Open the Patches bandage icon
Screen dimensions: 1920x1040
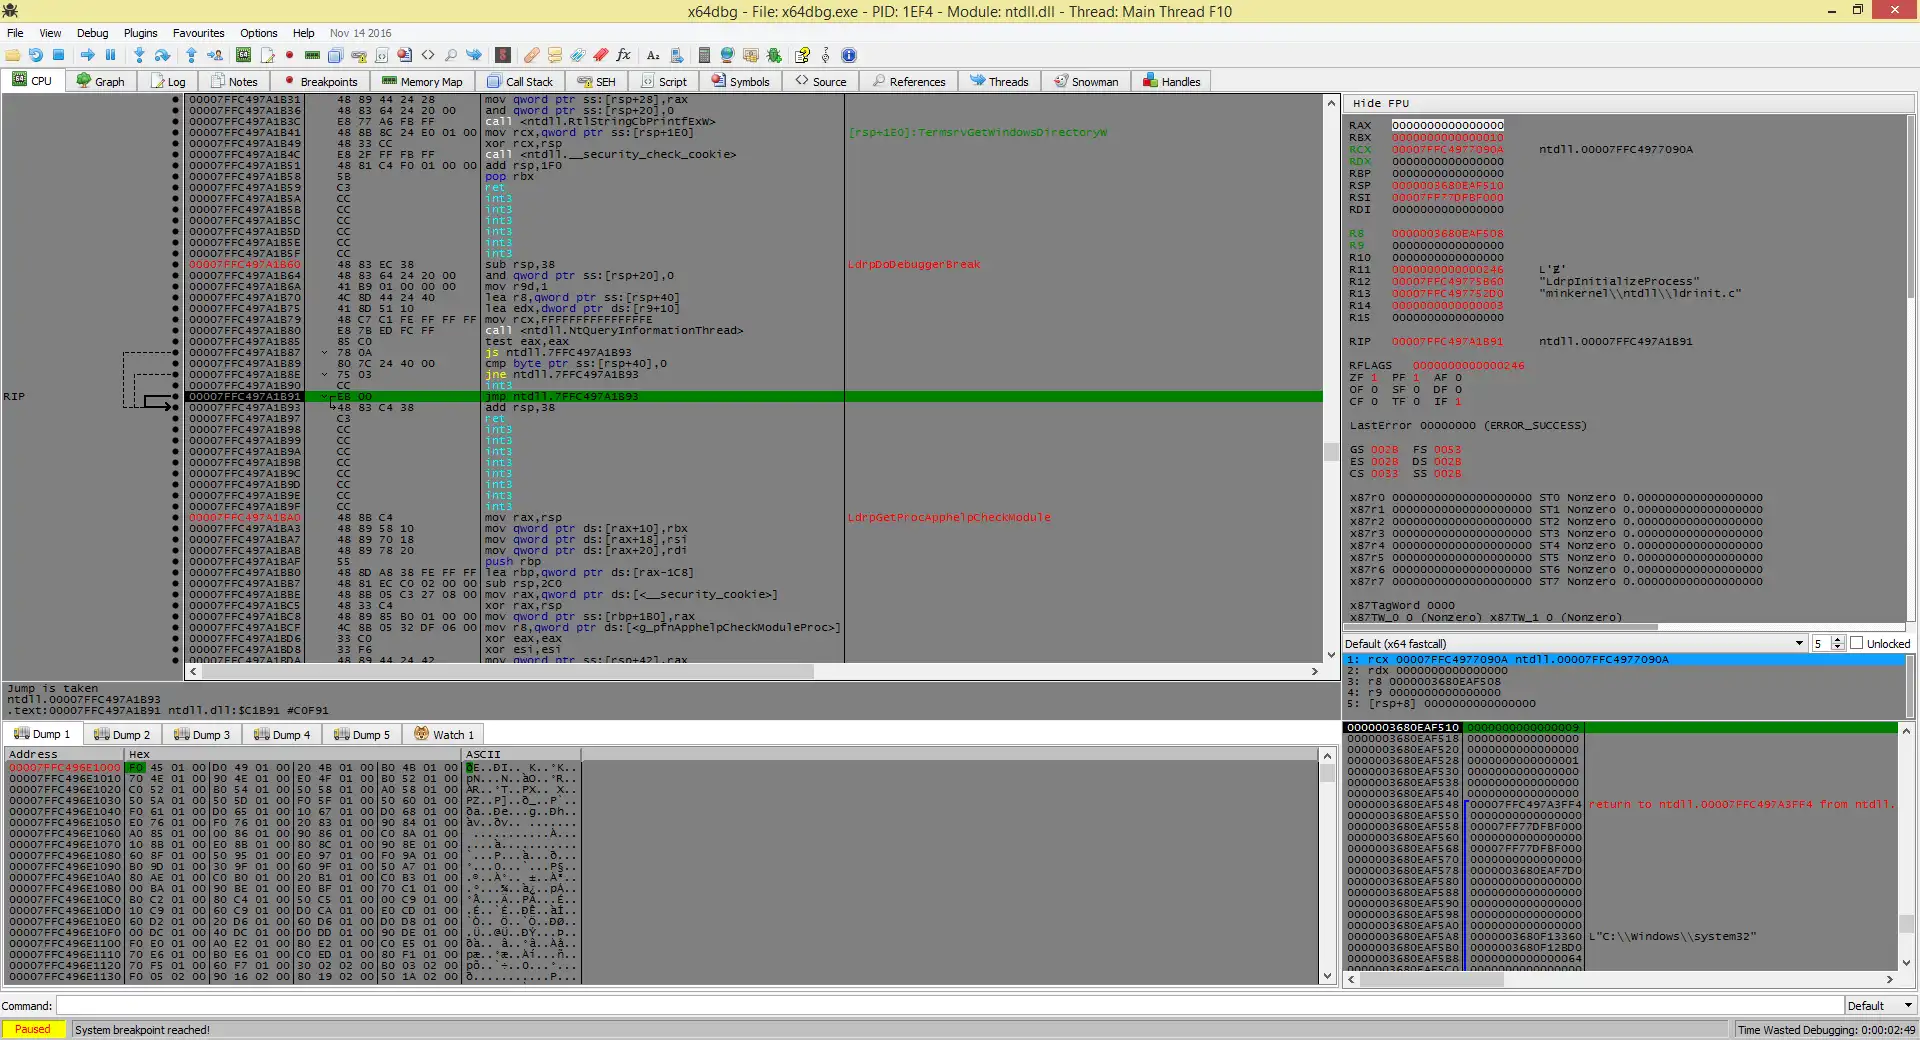point(532,55)
